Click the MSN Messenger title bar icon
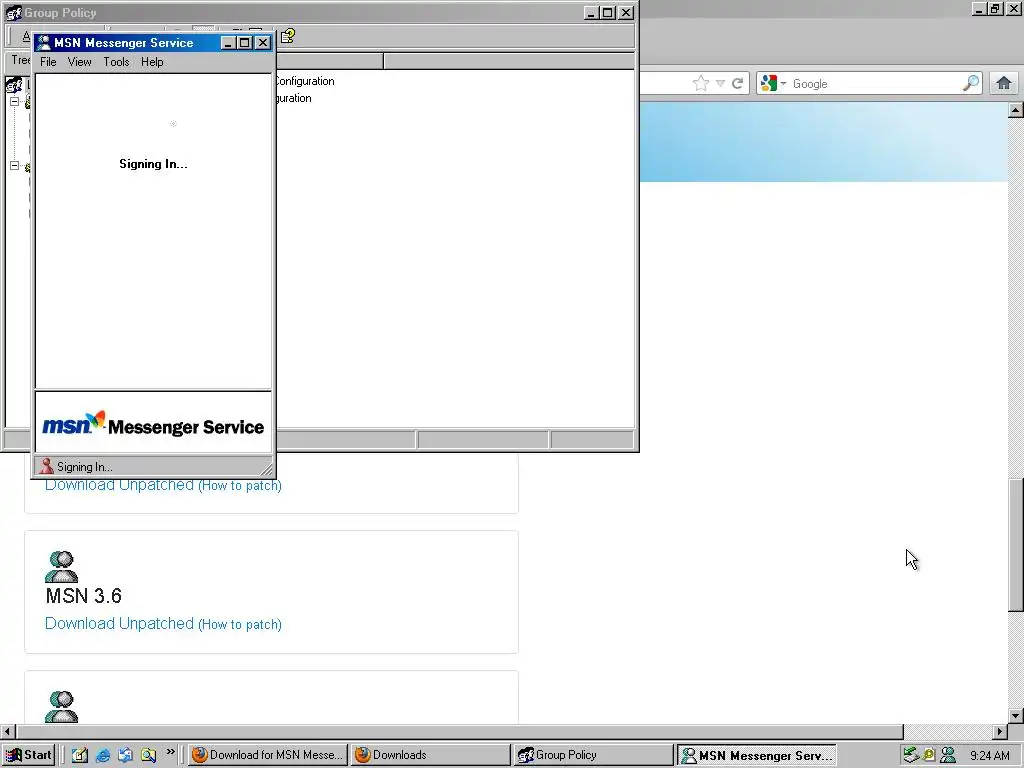The height and width of the screenshot is (768, 1024). coord(44,42)
